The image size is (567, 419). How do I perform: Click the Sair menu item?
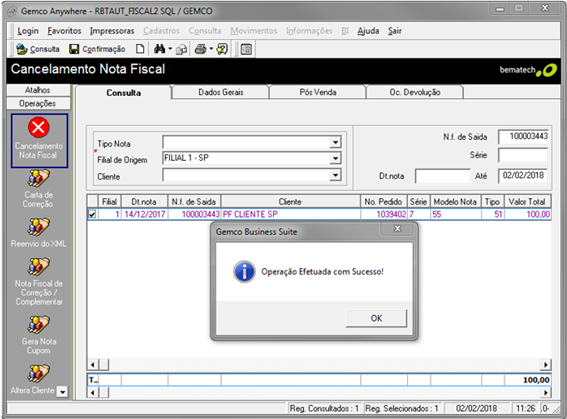(395, 31)
